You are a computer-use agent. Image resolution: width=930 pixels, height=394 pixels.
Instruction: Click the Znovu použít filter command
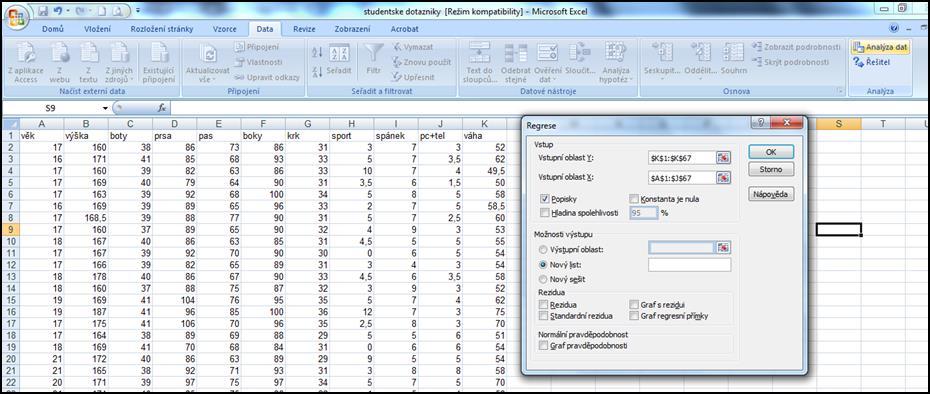coord(421,62)
